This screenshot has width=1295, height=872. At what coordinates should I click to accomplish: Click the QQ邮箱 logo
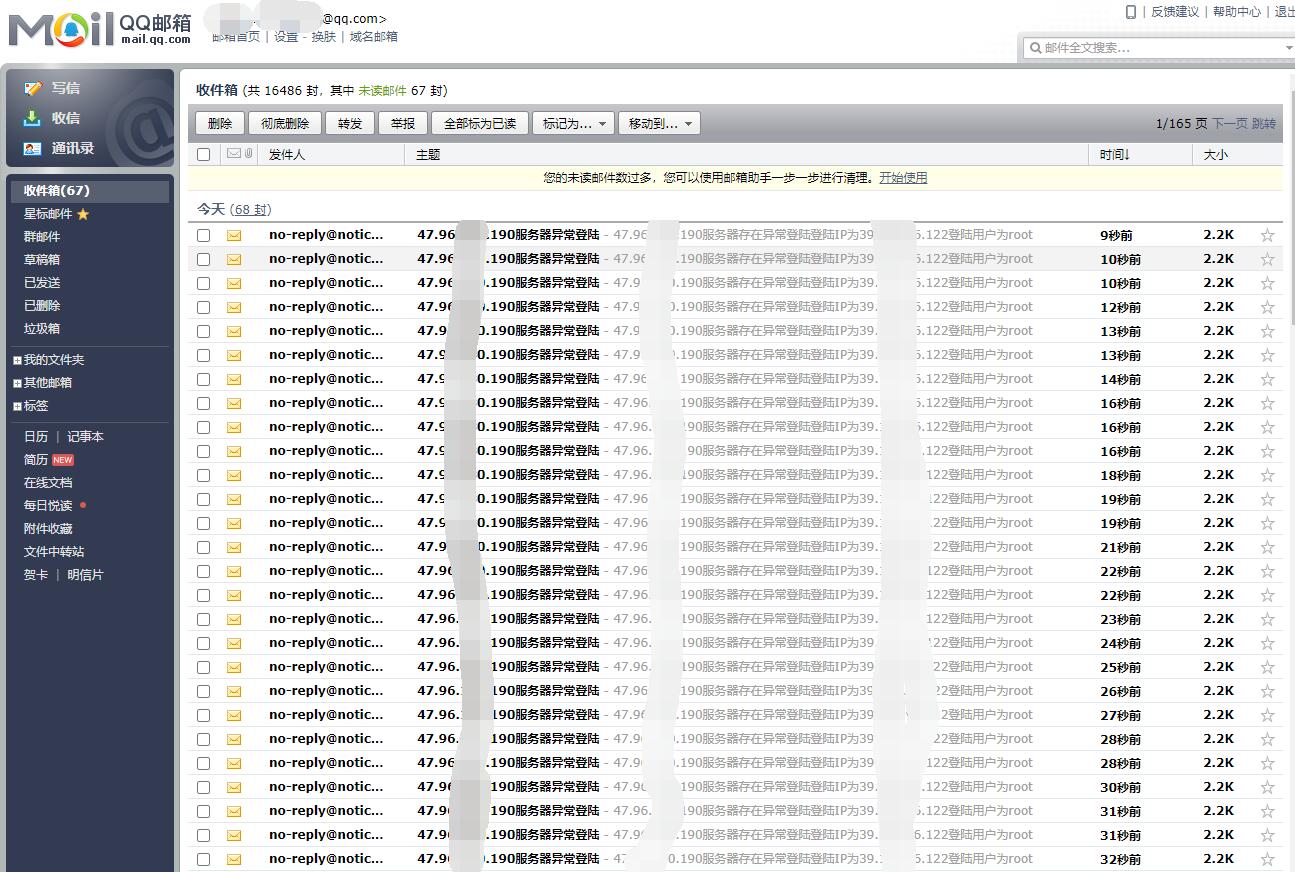click(100, 30)
